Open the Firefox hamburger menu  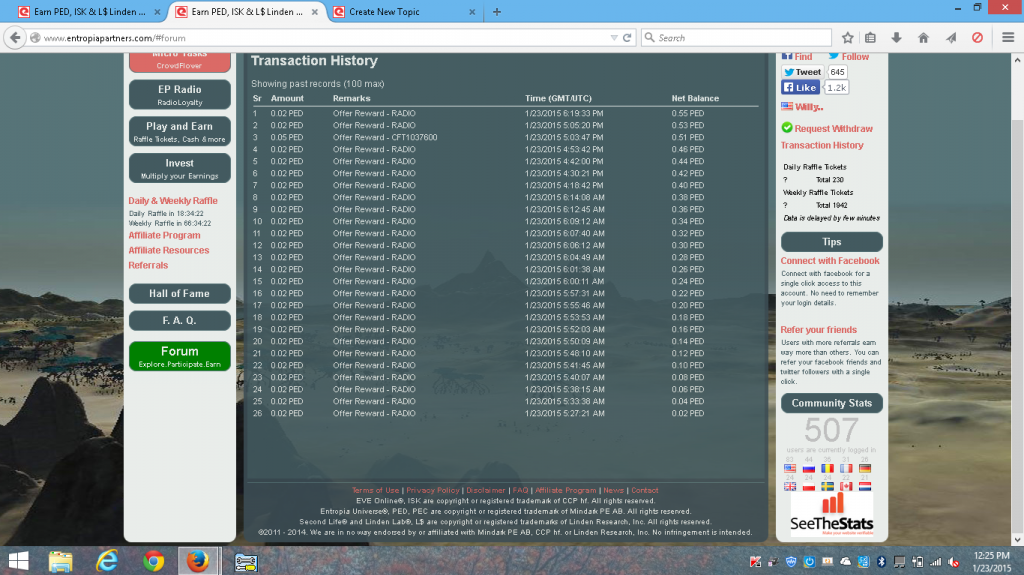1008,38
